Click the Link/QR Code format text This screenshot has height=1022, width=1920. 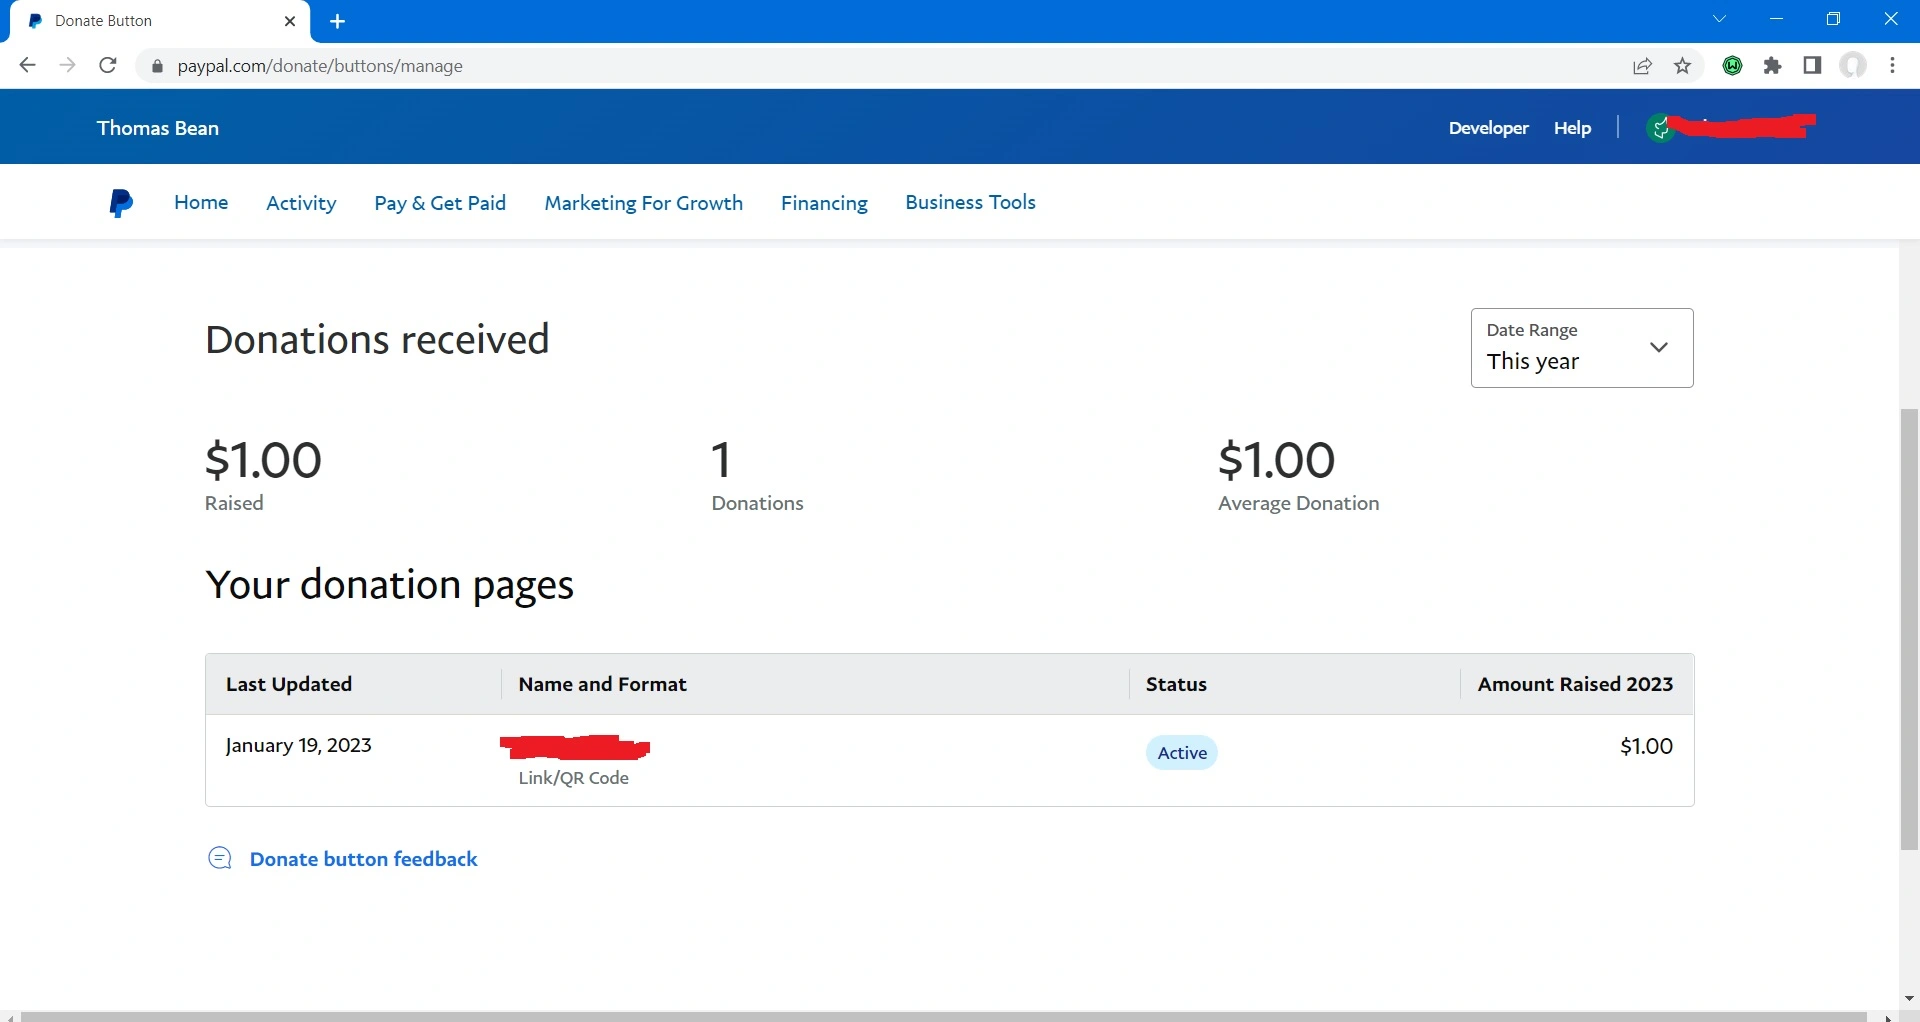click(x=573, y=778)
